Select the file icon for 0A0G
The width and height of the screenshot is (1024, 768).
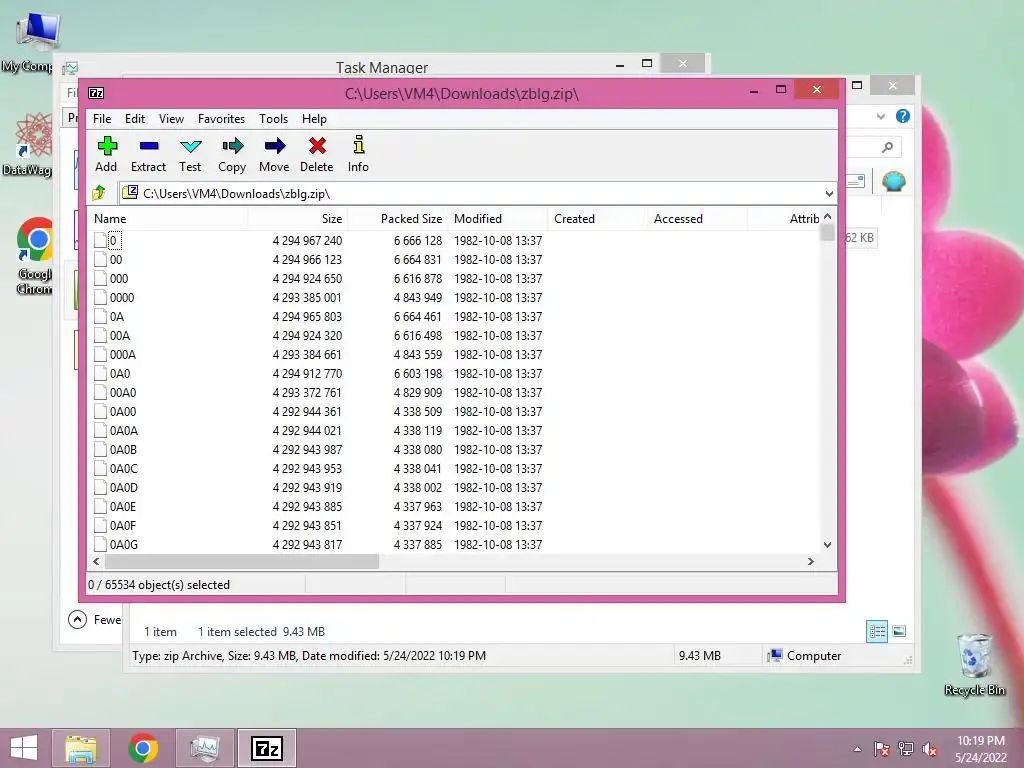pos(100,545)
